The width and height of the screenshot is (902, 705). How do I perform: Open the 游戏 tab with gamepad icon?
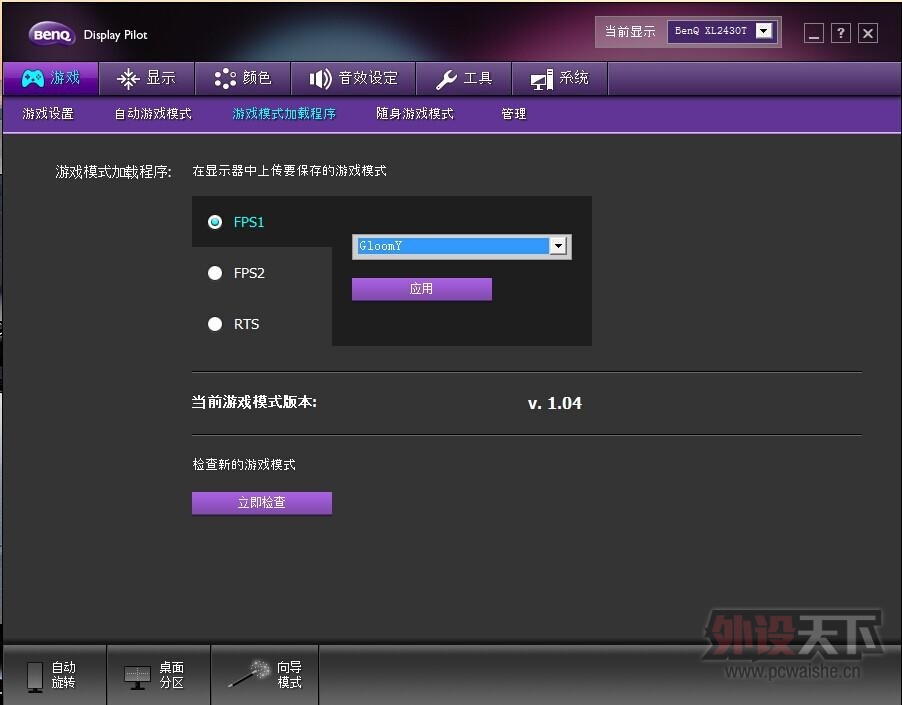51,78
